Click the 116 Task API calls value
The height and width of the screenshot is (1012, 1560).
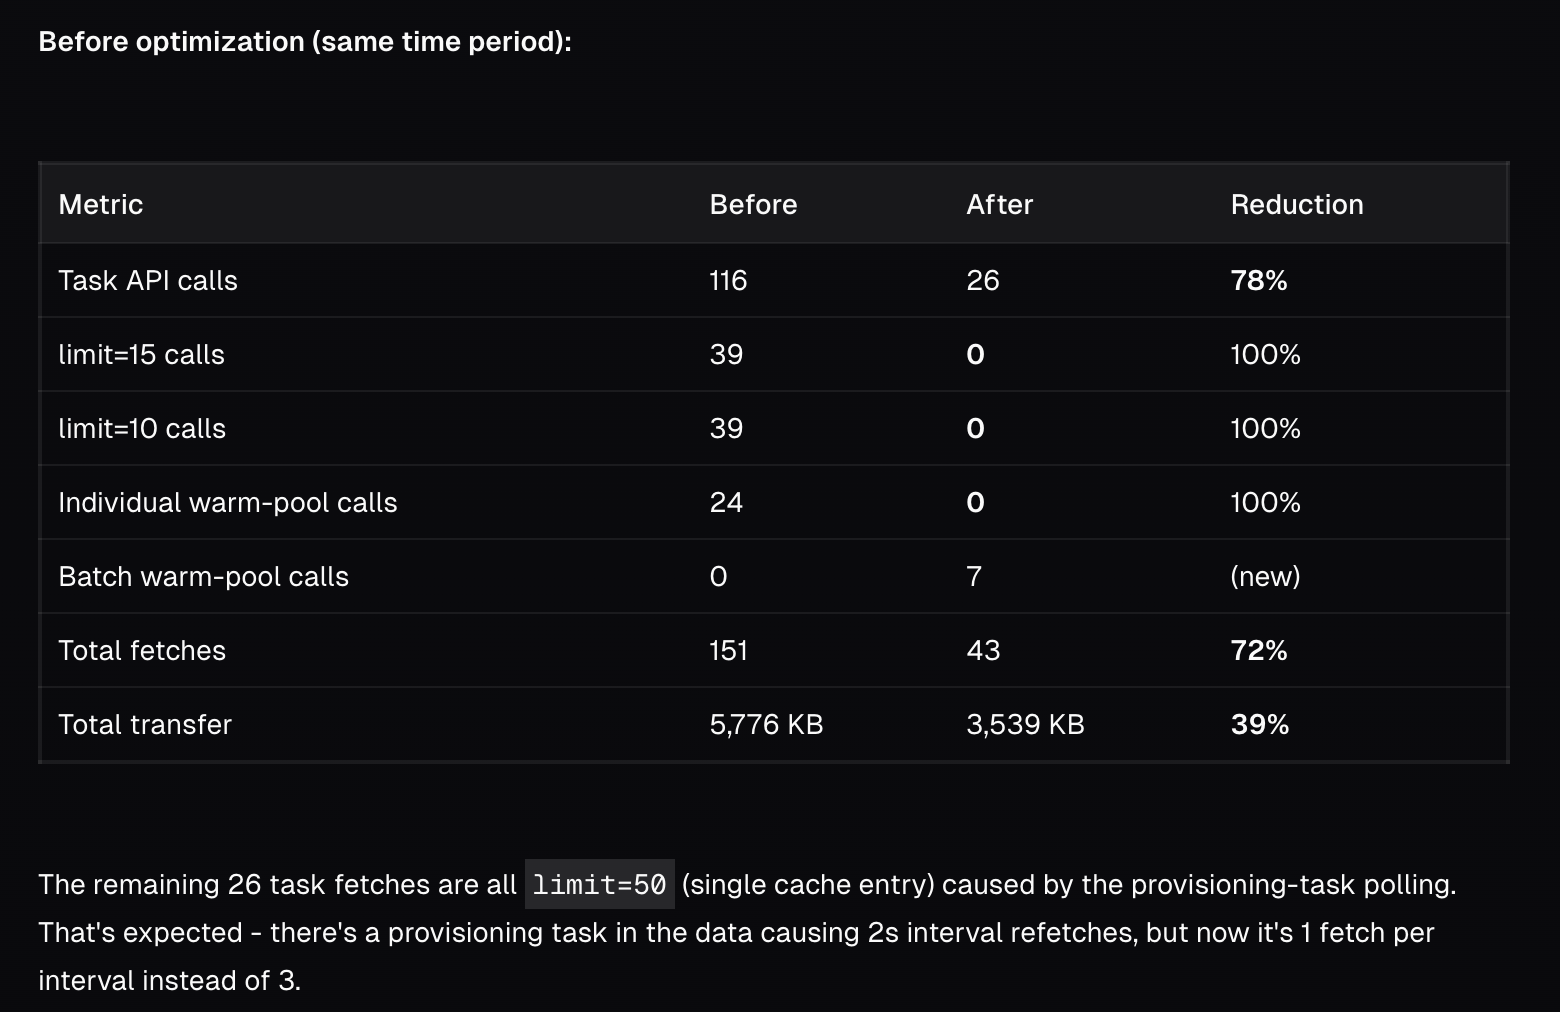click(728, 281)
